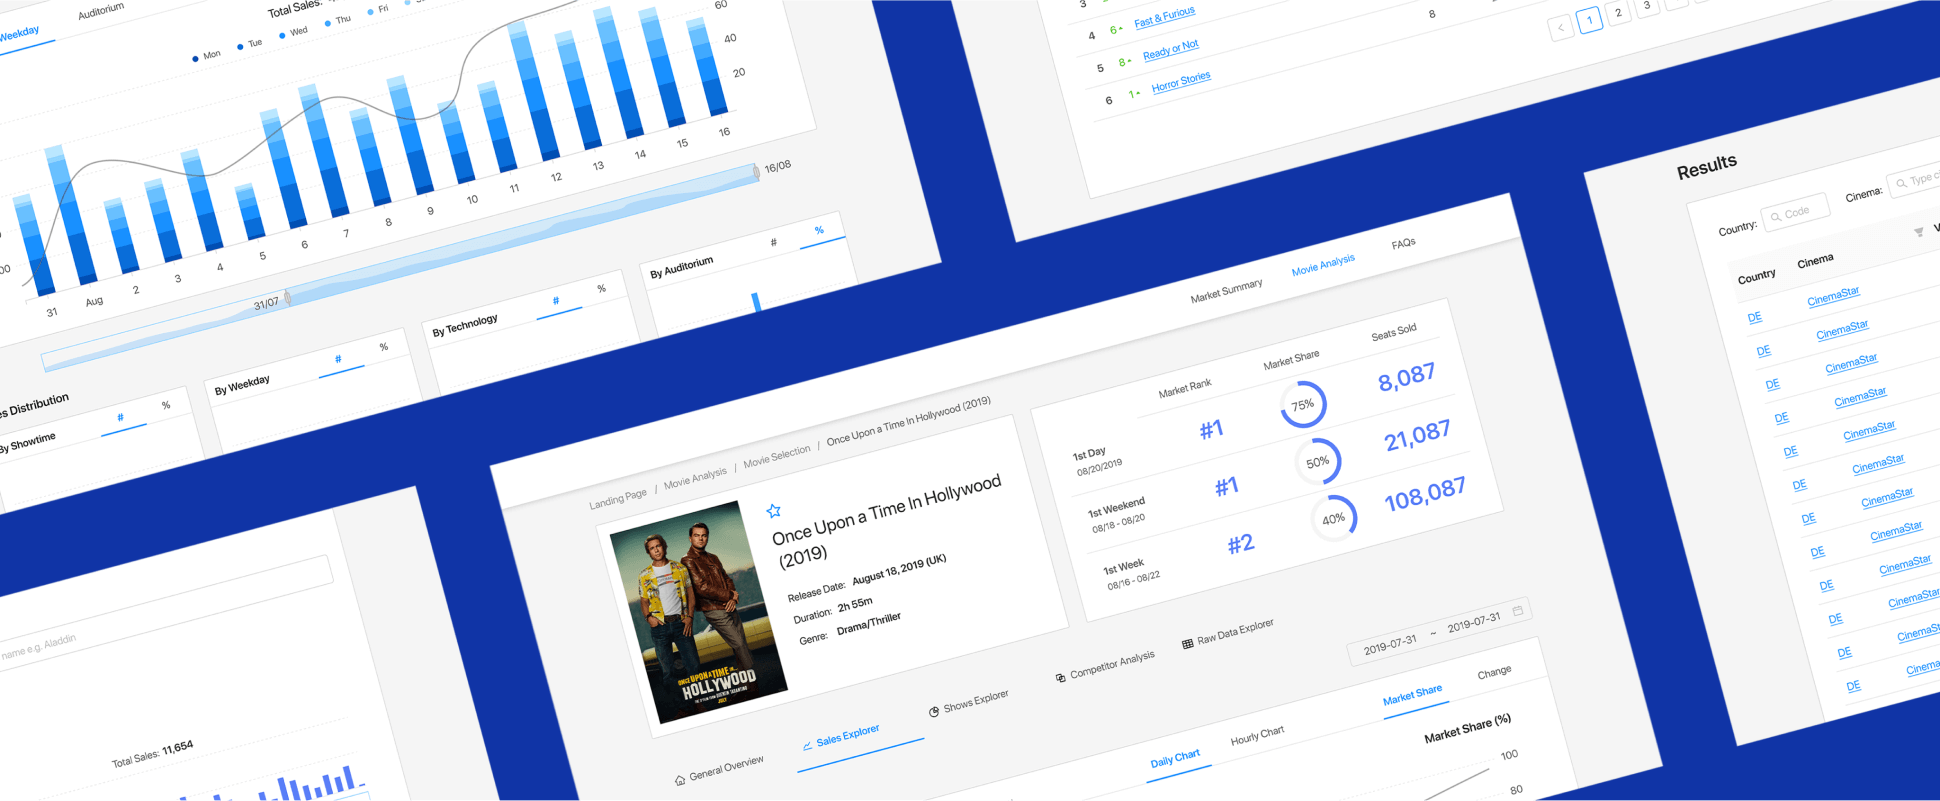Open first CinemaStar link in Results
1940x801 pixels.
click(1833, 297)
